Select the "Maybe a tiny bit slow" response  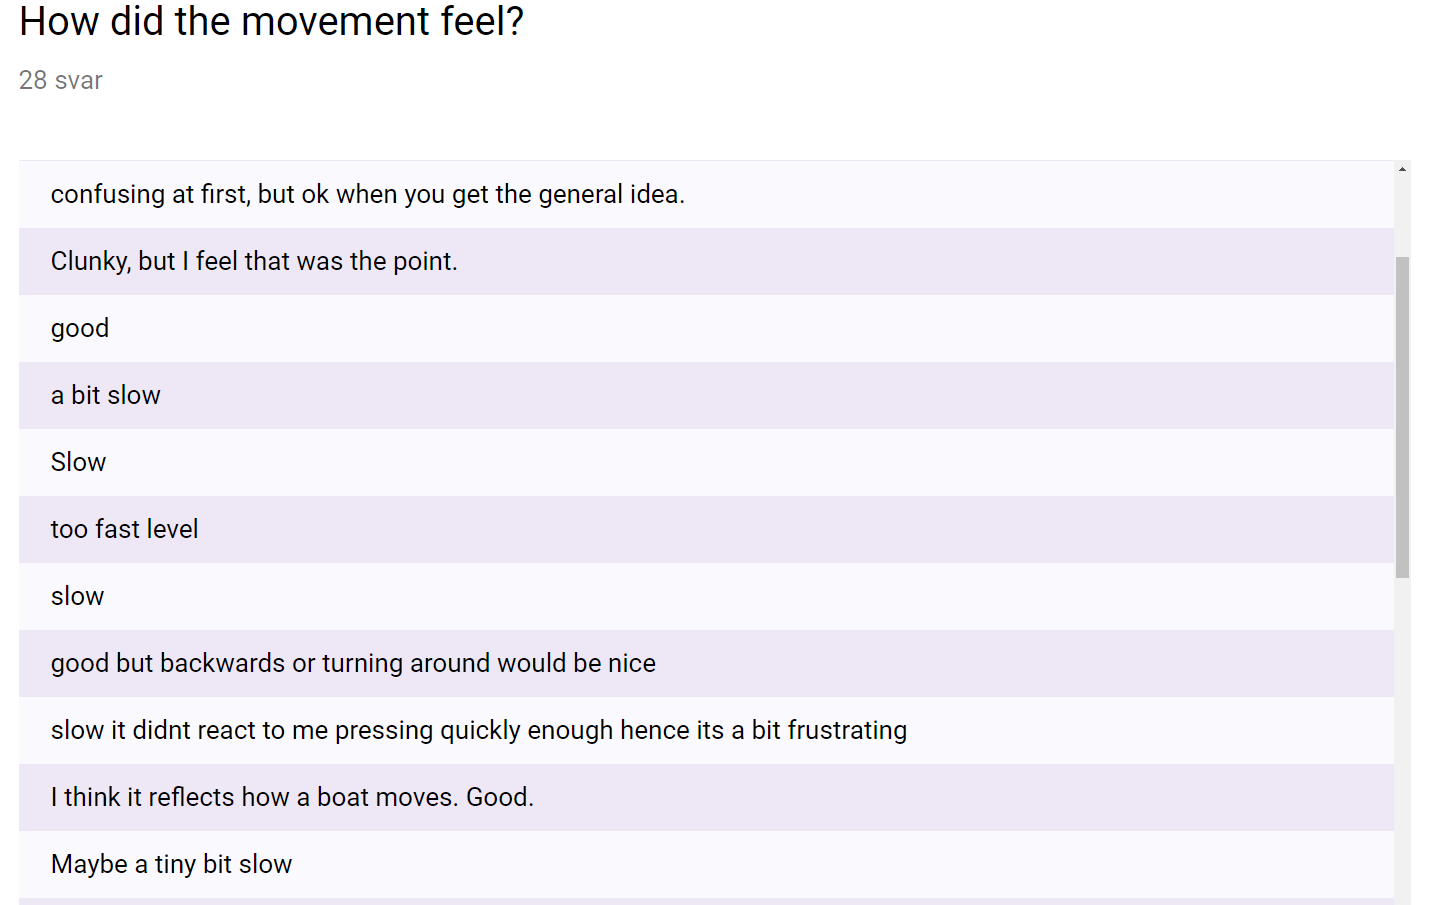pyautogui.click(x=171, y=864)
